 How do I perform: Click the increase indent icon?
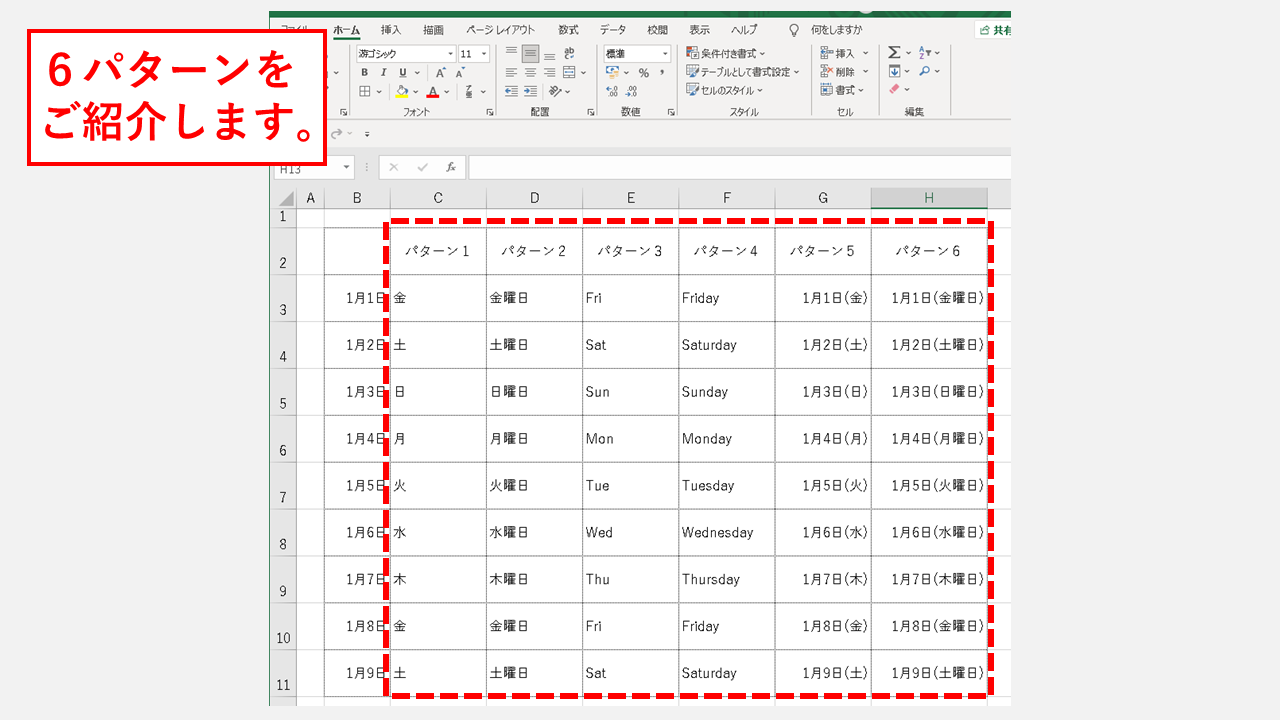531,91
